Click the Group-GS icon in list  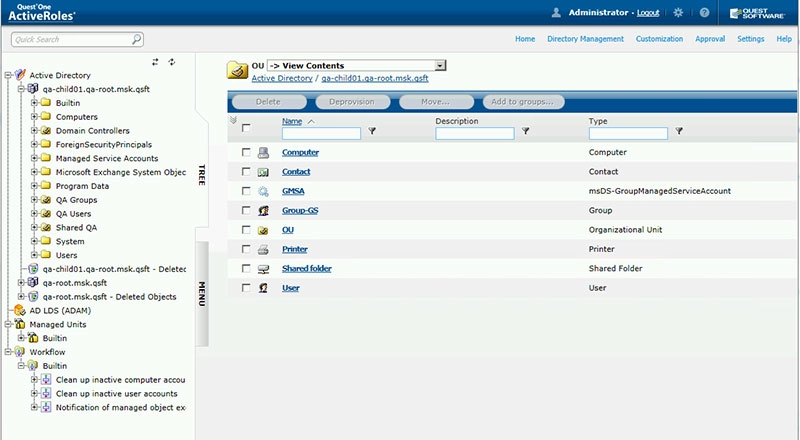pos(263,210)
